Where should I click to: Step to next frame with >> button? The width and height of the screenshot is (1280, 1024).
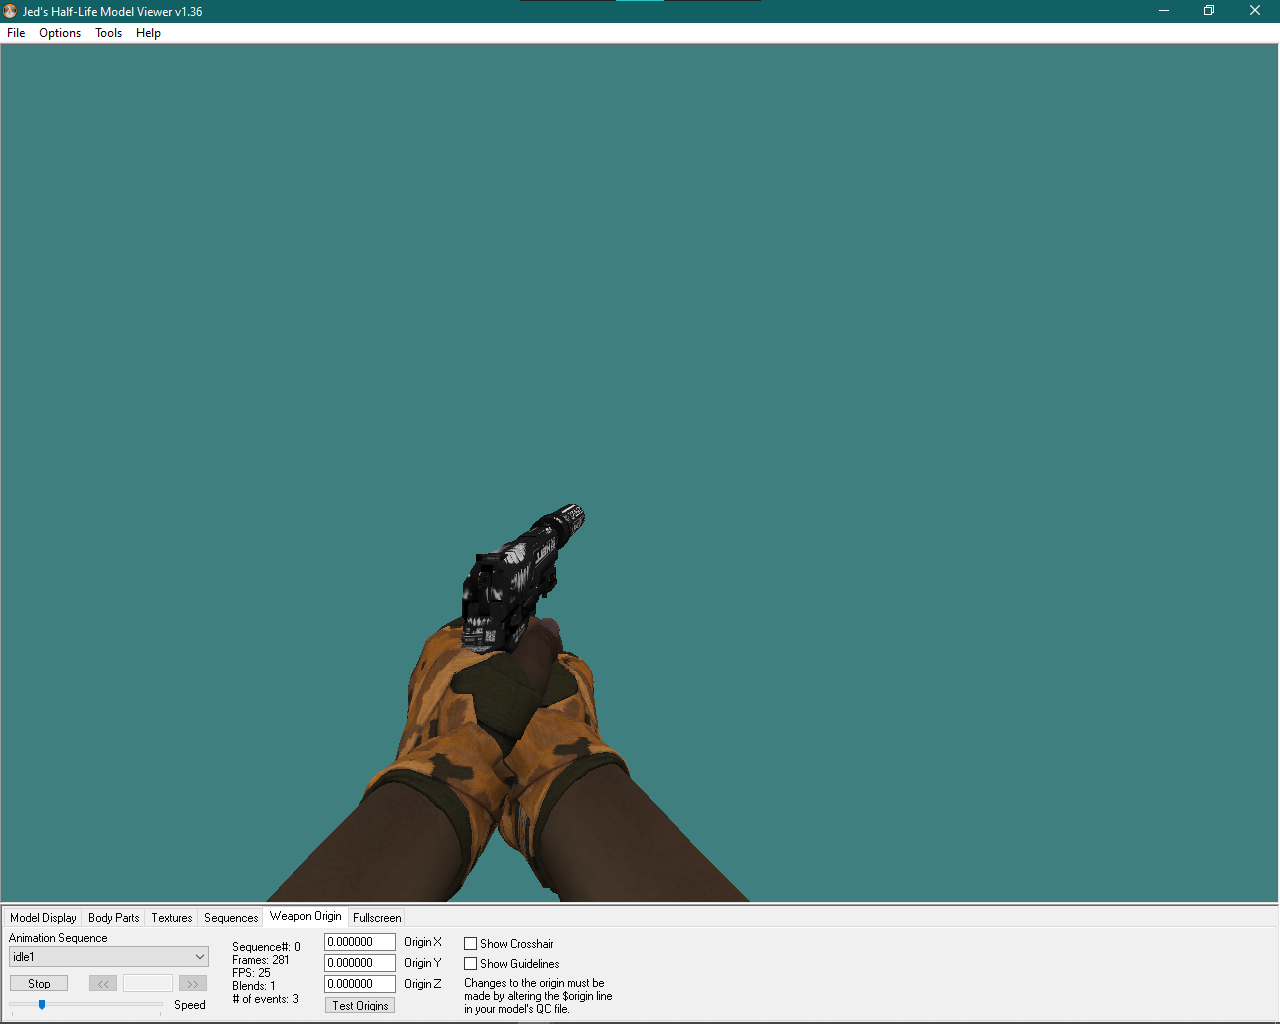click(x=193, y=984)
